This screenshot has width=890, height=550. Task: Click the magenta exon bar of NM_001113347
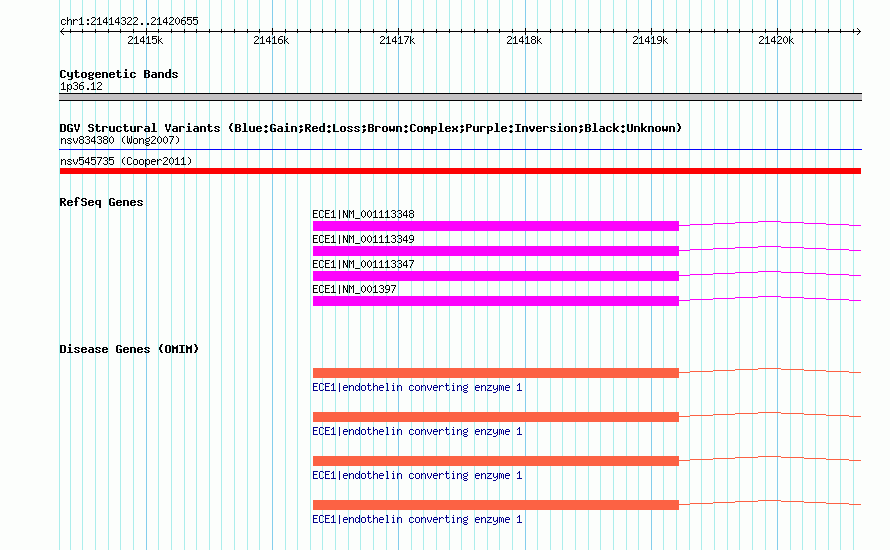coord(496,276)
